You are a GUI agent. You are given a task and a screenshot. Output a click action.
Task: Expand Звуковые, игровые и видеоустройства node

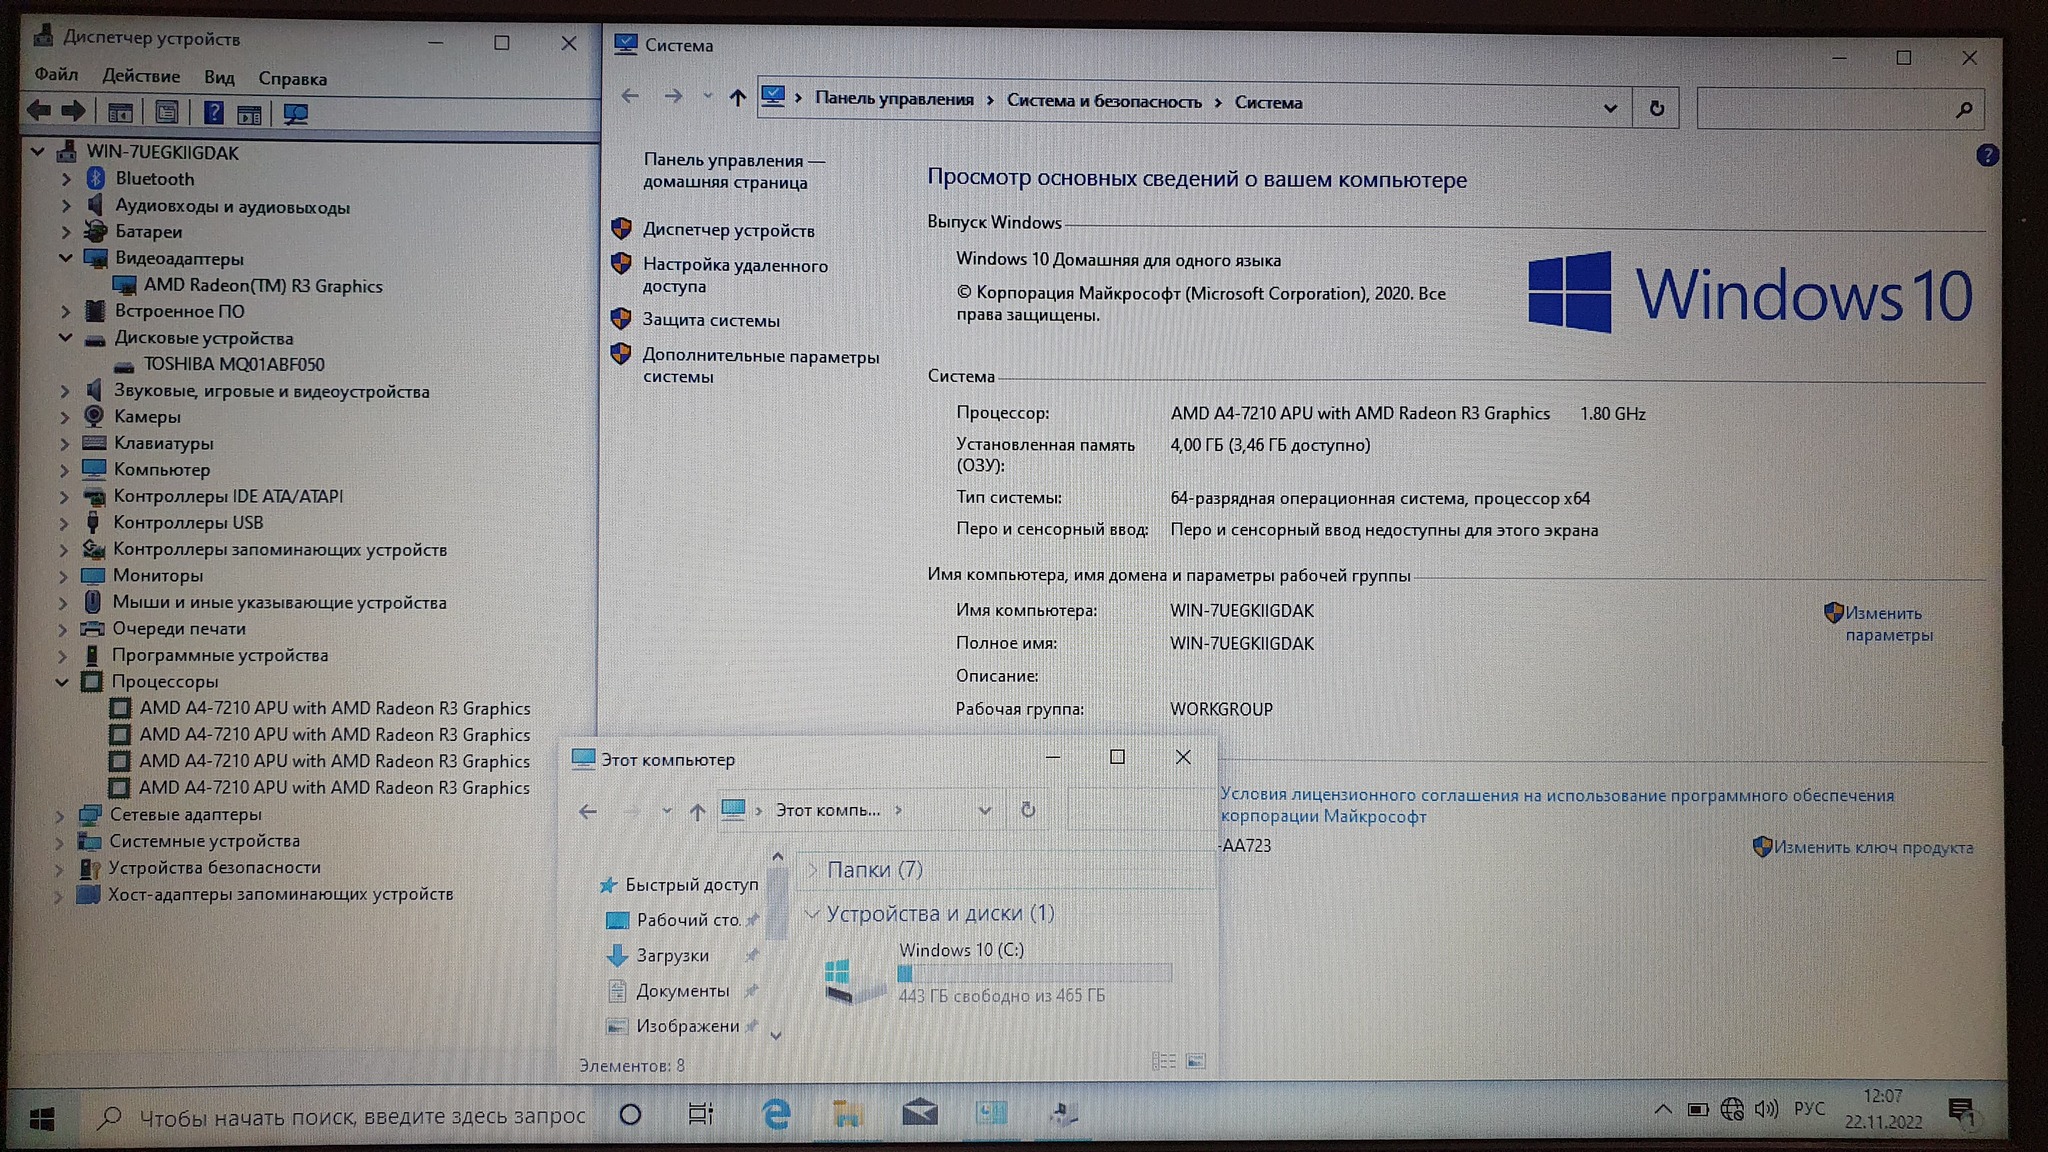pyautogui.click(x=65, y=391)
